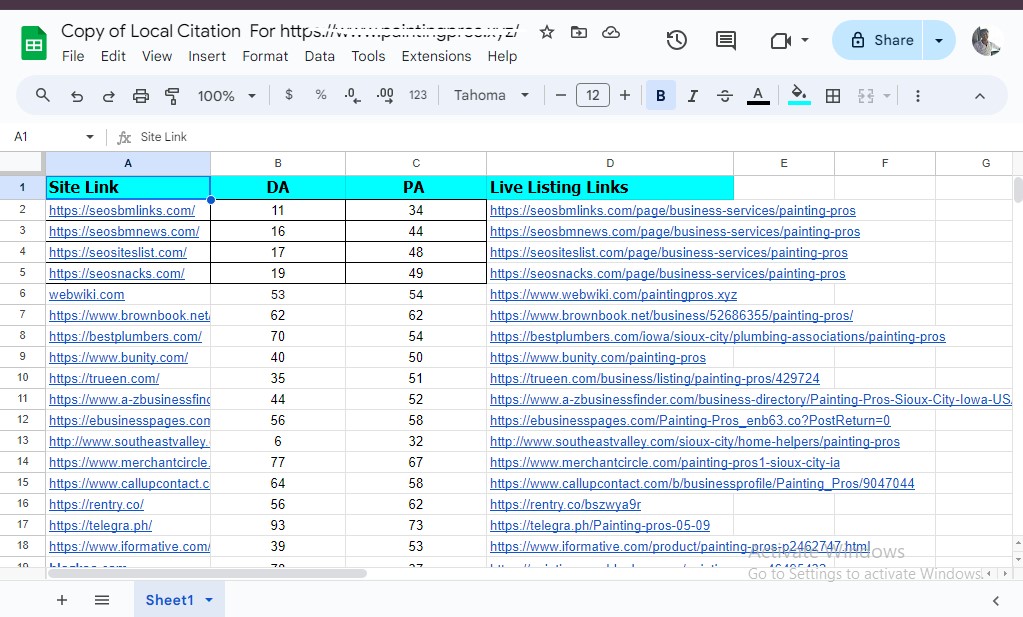Click the print icon in toolbar
The image size is (1023, 617).
pyautogui.click(x=141, y=96)
